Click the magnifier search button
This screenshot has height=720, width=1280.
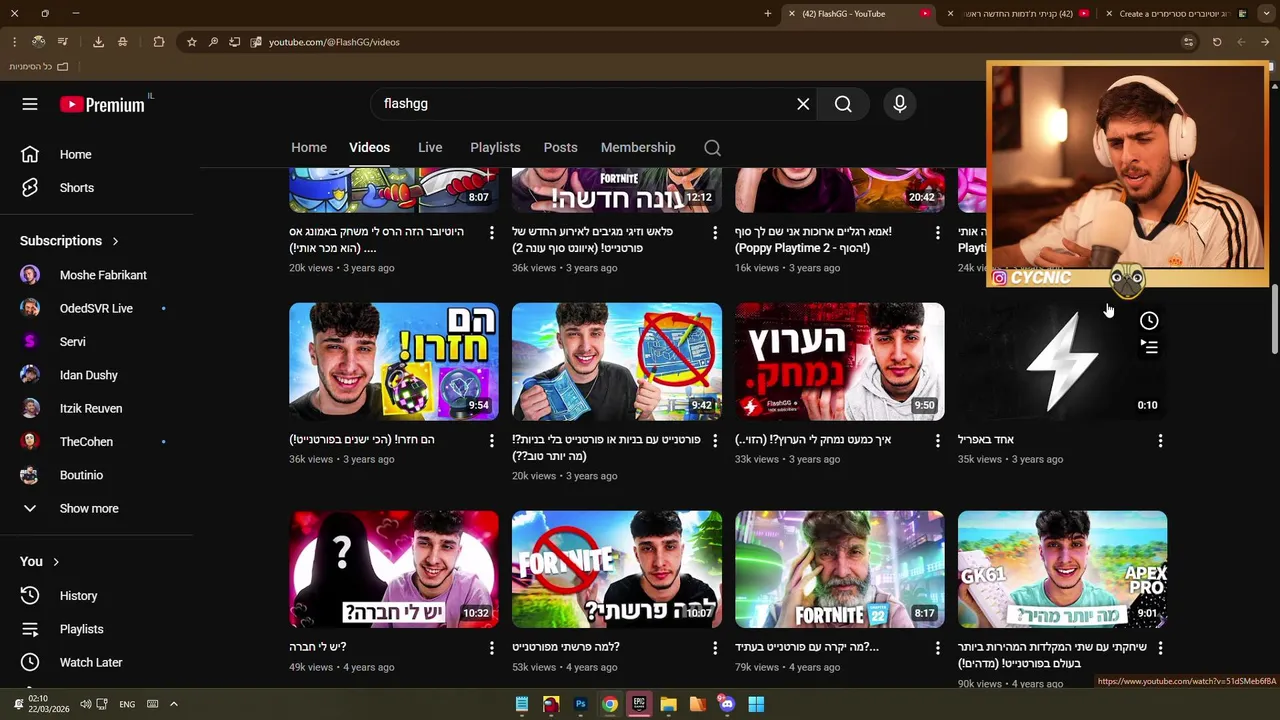[843, 104]
